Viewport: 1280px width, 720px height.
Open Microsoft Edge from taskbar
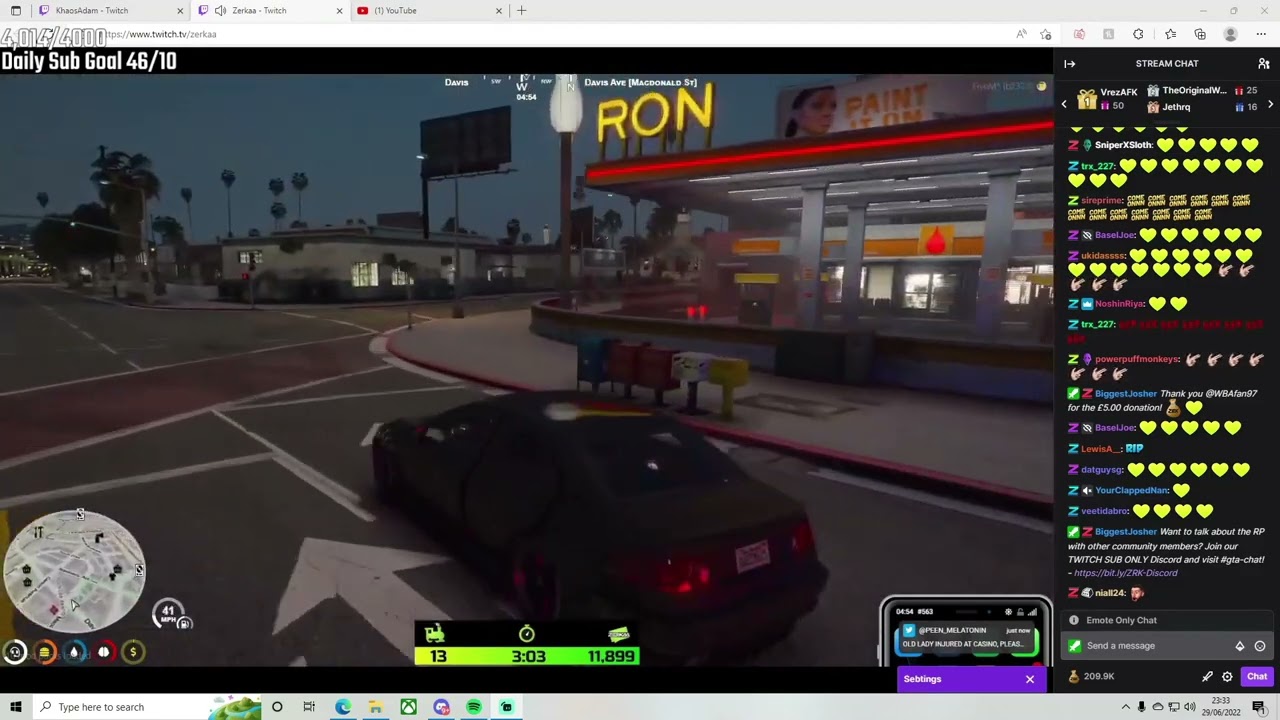click(x=342, y=707)
